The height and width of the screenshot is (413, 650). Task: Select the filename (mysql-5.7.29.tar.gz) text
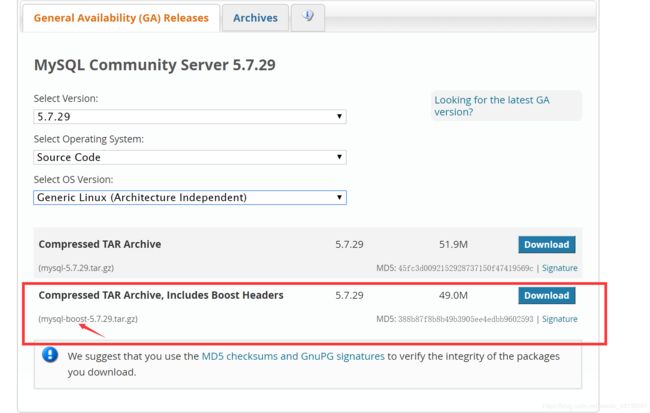76,268
